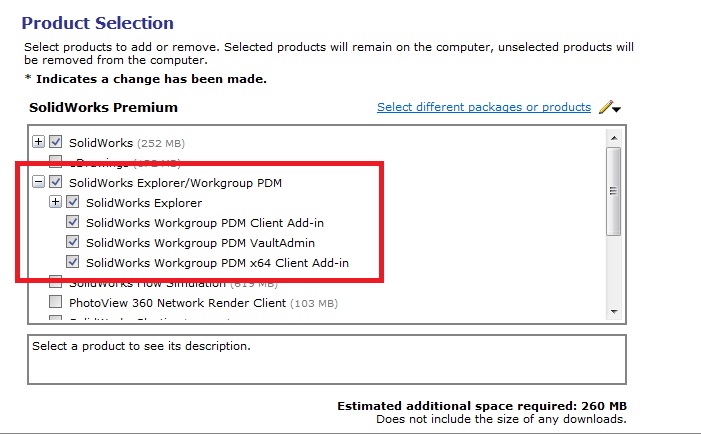The width and height of the screenshot is (701, 434).
Task: Open Select different packages or products link
Action: pos(484,107)
